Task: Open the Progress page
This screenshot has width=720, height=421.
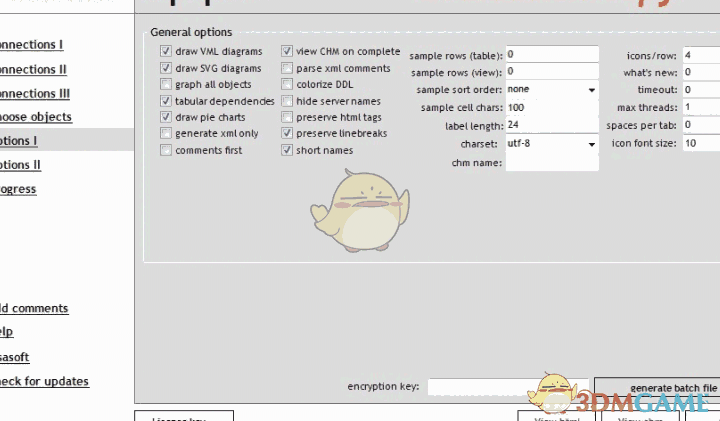Action: coord(18,189)
